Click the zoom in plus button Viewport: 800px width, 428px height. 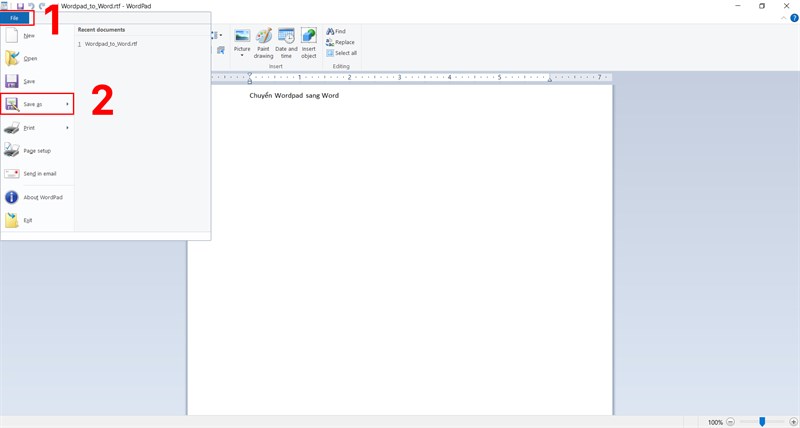point(793,422)
